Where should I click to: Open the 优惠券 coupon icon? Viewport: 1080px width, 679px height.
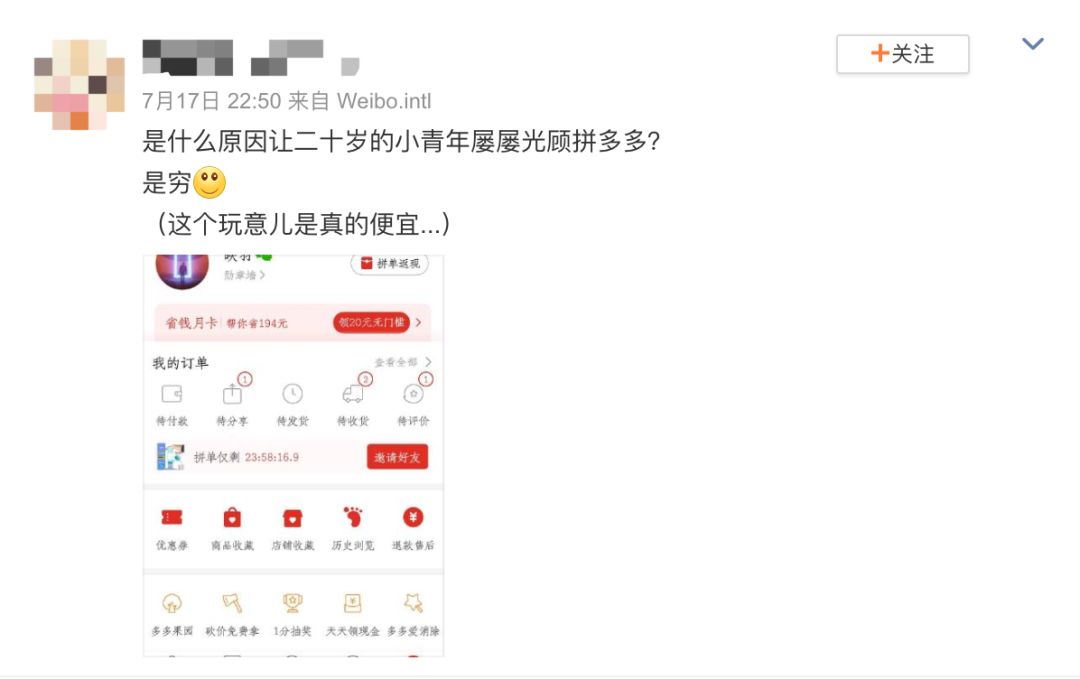point(172,517)
